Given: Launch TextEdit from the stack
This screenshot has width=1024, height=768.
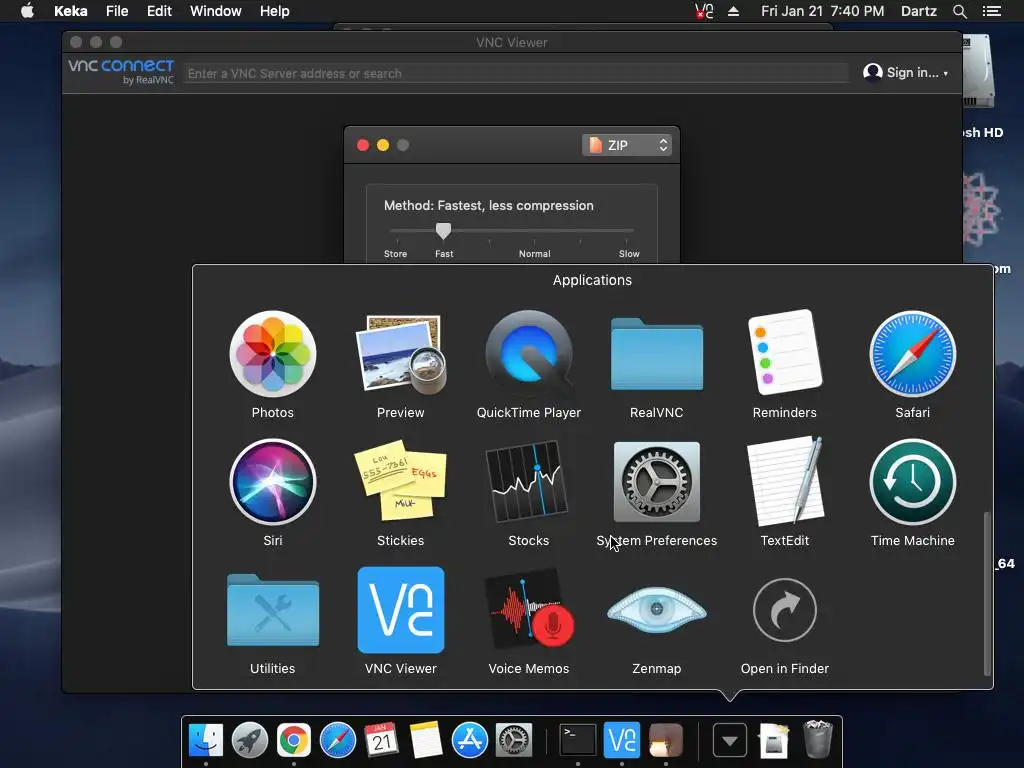Looking at the screenshot, I should point(785,482).
